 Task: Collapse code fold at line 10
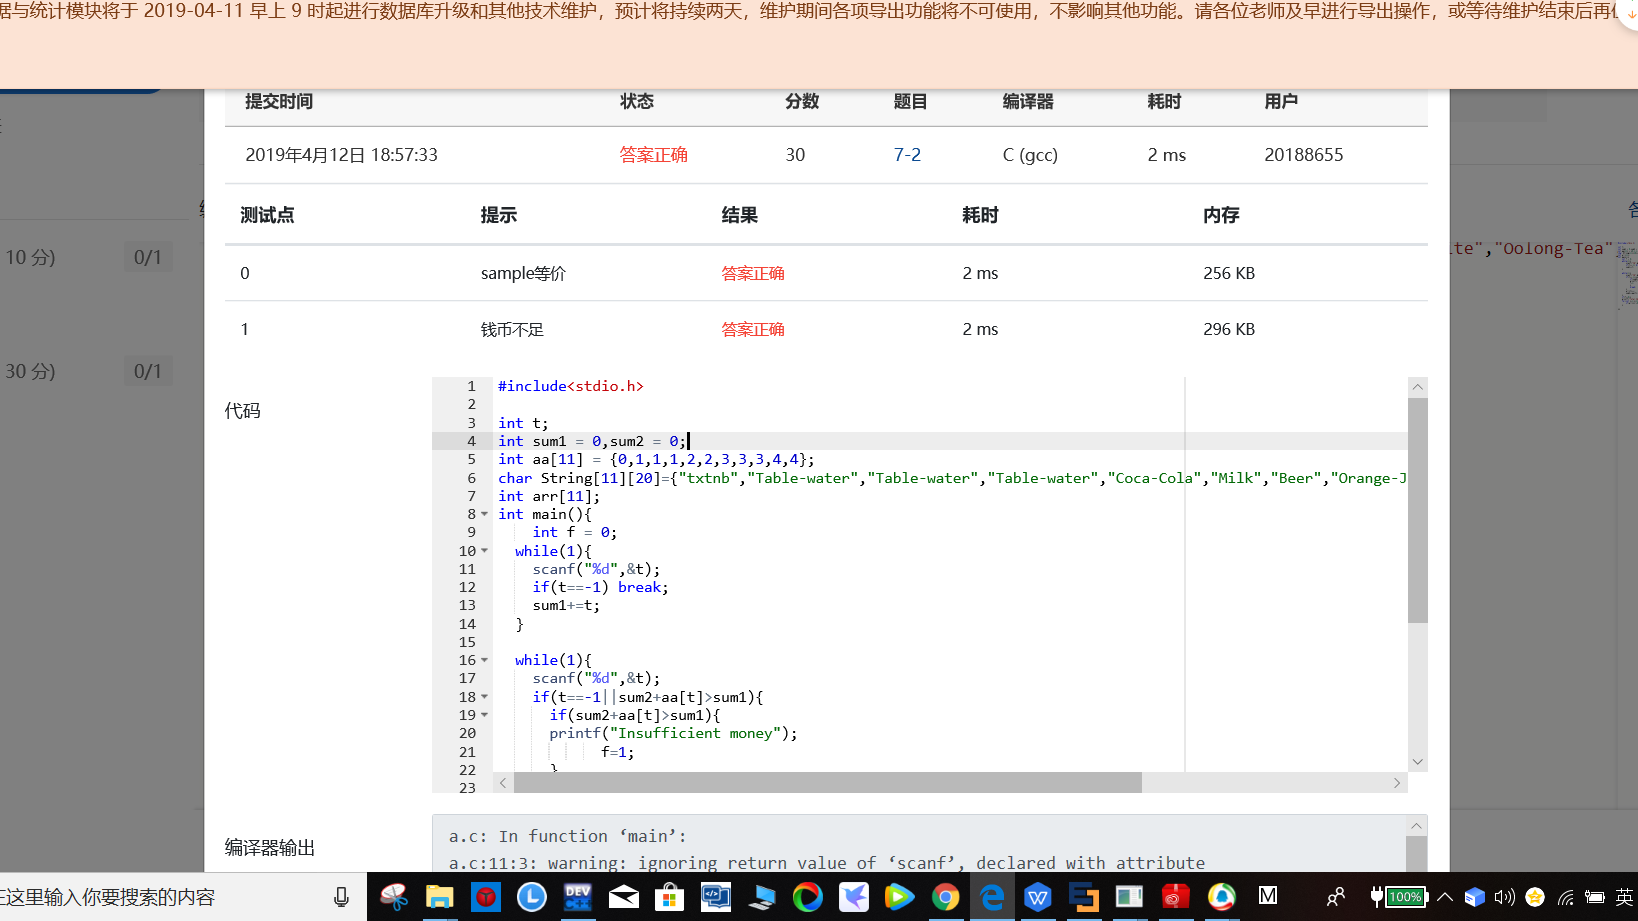tap(485, 551)
